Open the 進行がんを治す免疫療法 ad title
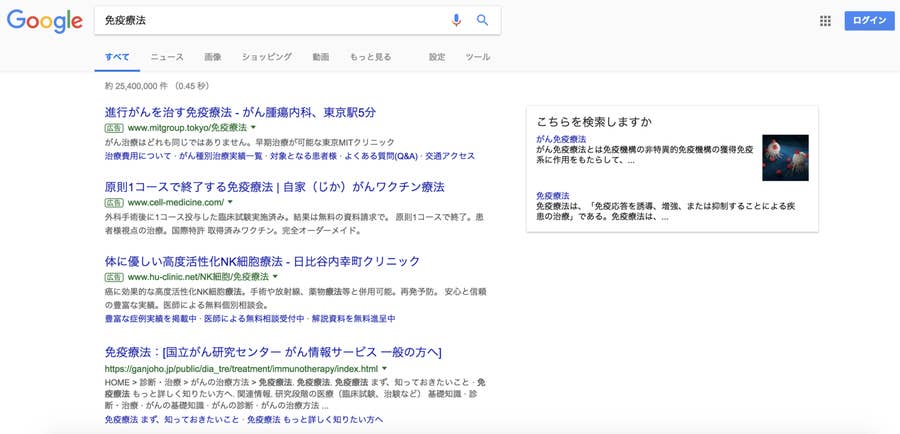Screen dimensions: 900x434 pos(240,112)
